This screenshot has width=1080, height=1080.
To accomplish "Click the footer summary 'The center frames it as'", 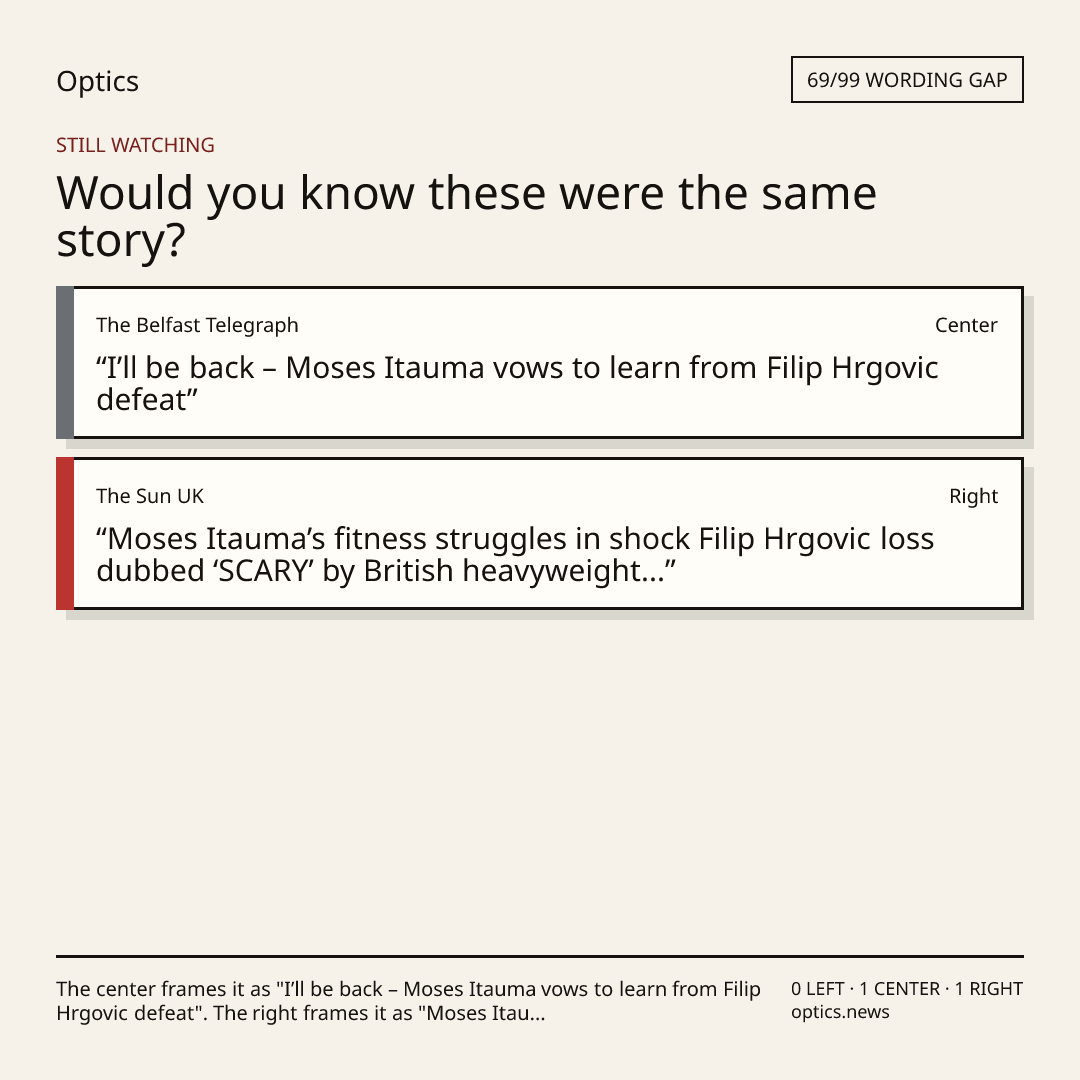I will click(408, 1001).
